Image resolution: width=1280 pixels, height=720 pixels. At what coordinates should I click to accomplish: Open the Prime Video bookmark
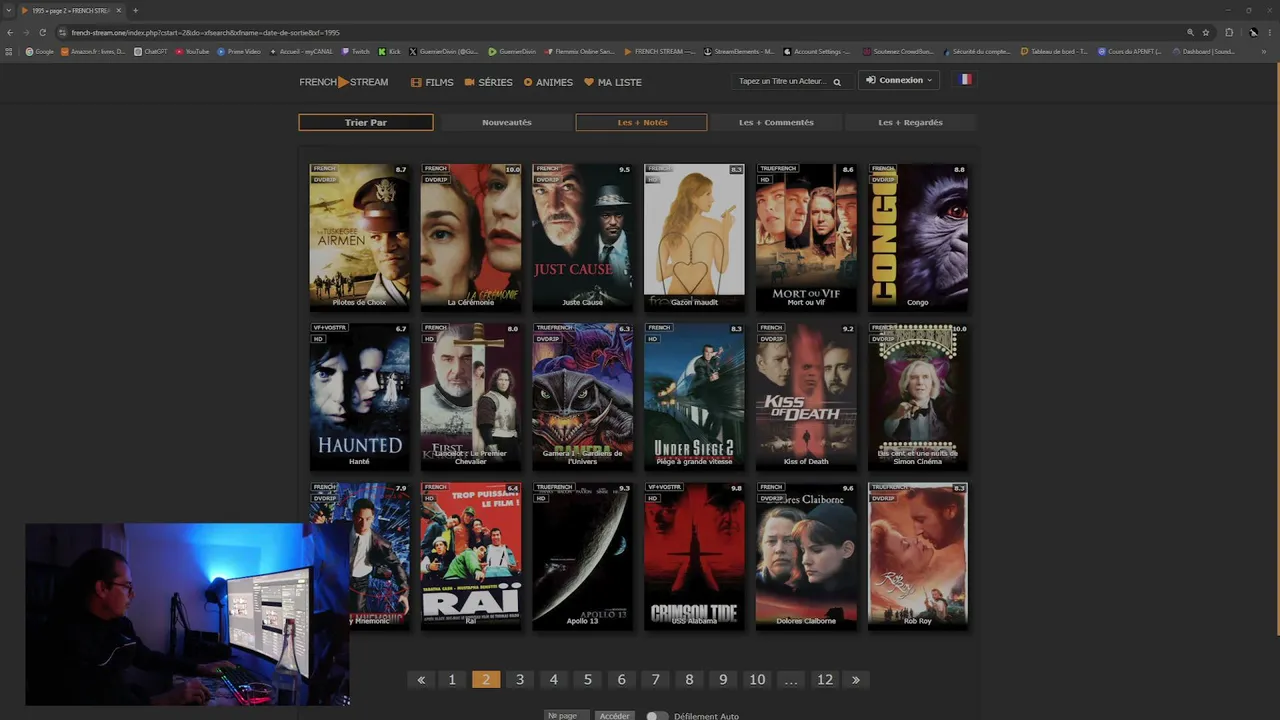tap(239, 51)
